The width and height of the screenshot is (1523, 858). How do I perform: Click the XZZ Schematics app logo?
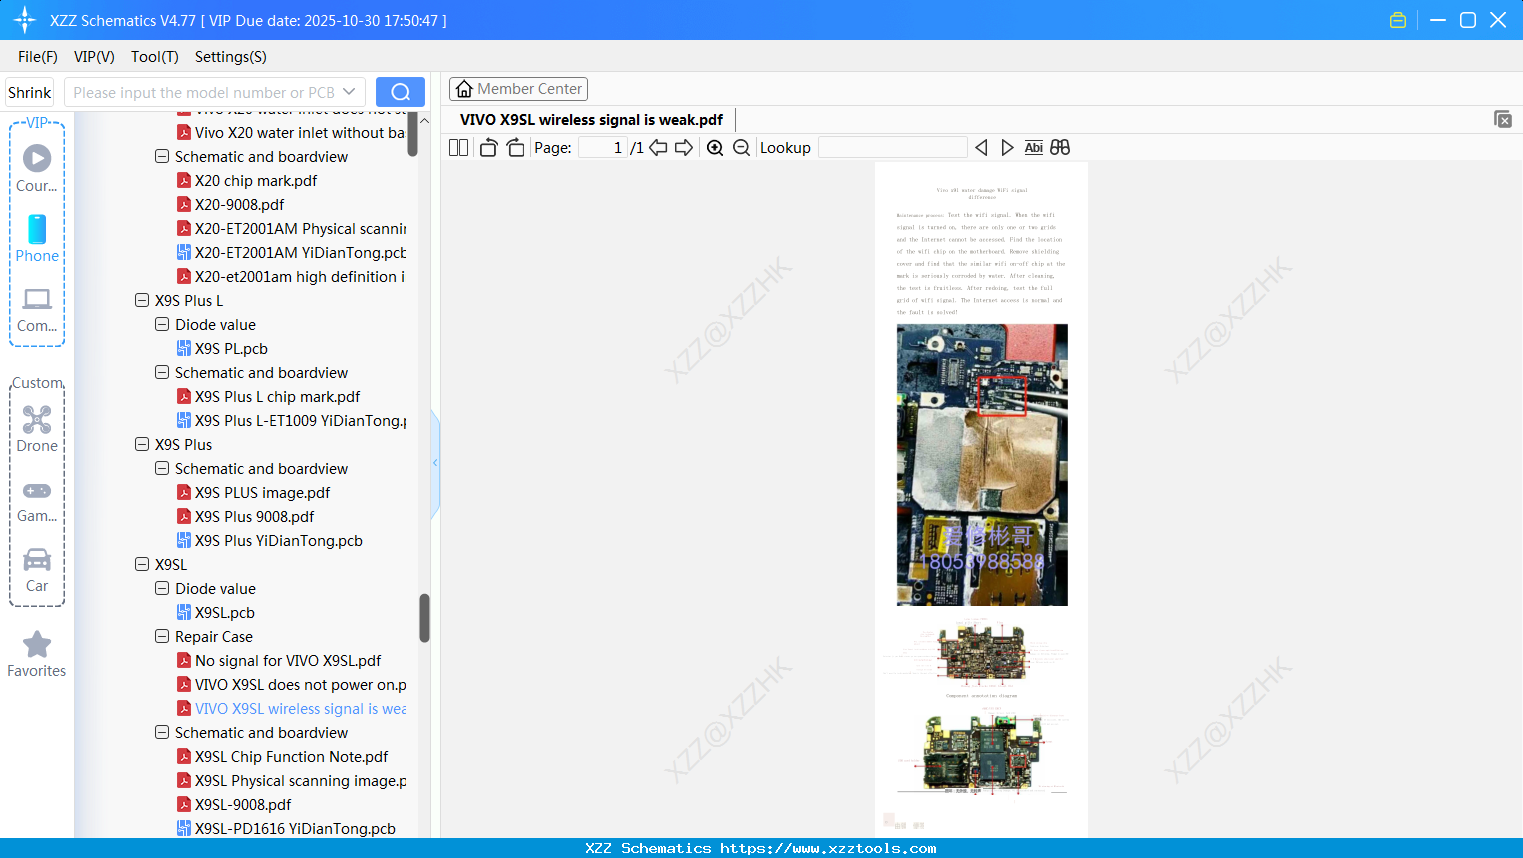click(25, 20)
